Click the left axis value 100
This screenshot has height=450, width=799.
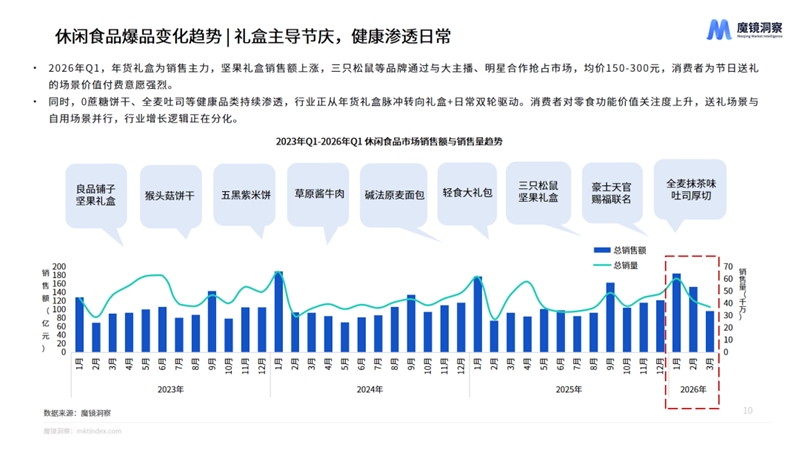click(60, 309)
